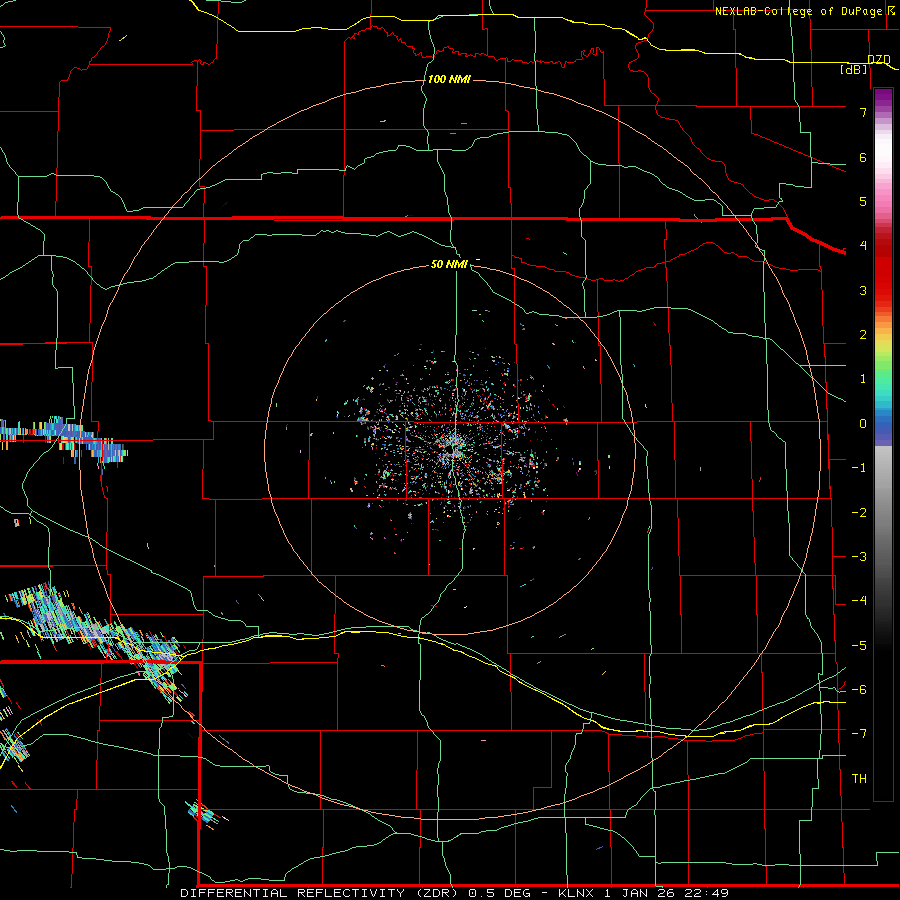This screenshot has width=900, height=900.
Task: Click the '0.5 DEG' elevation angle text
Action: coord(497,893)
